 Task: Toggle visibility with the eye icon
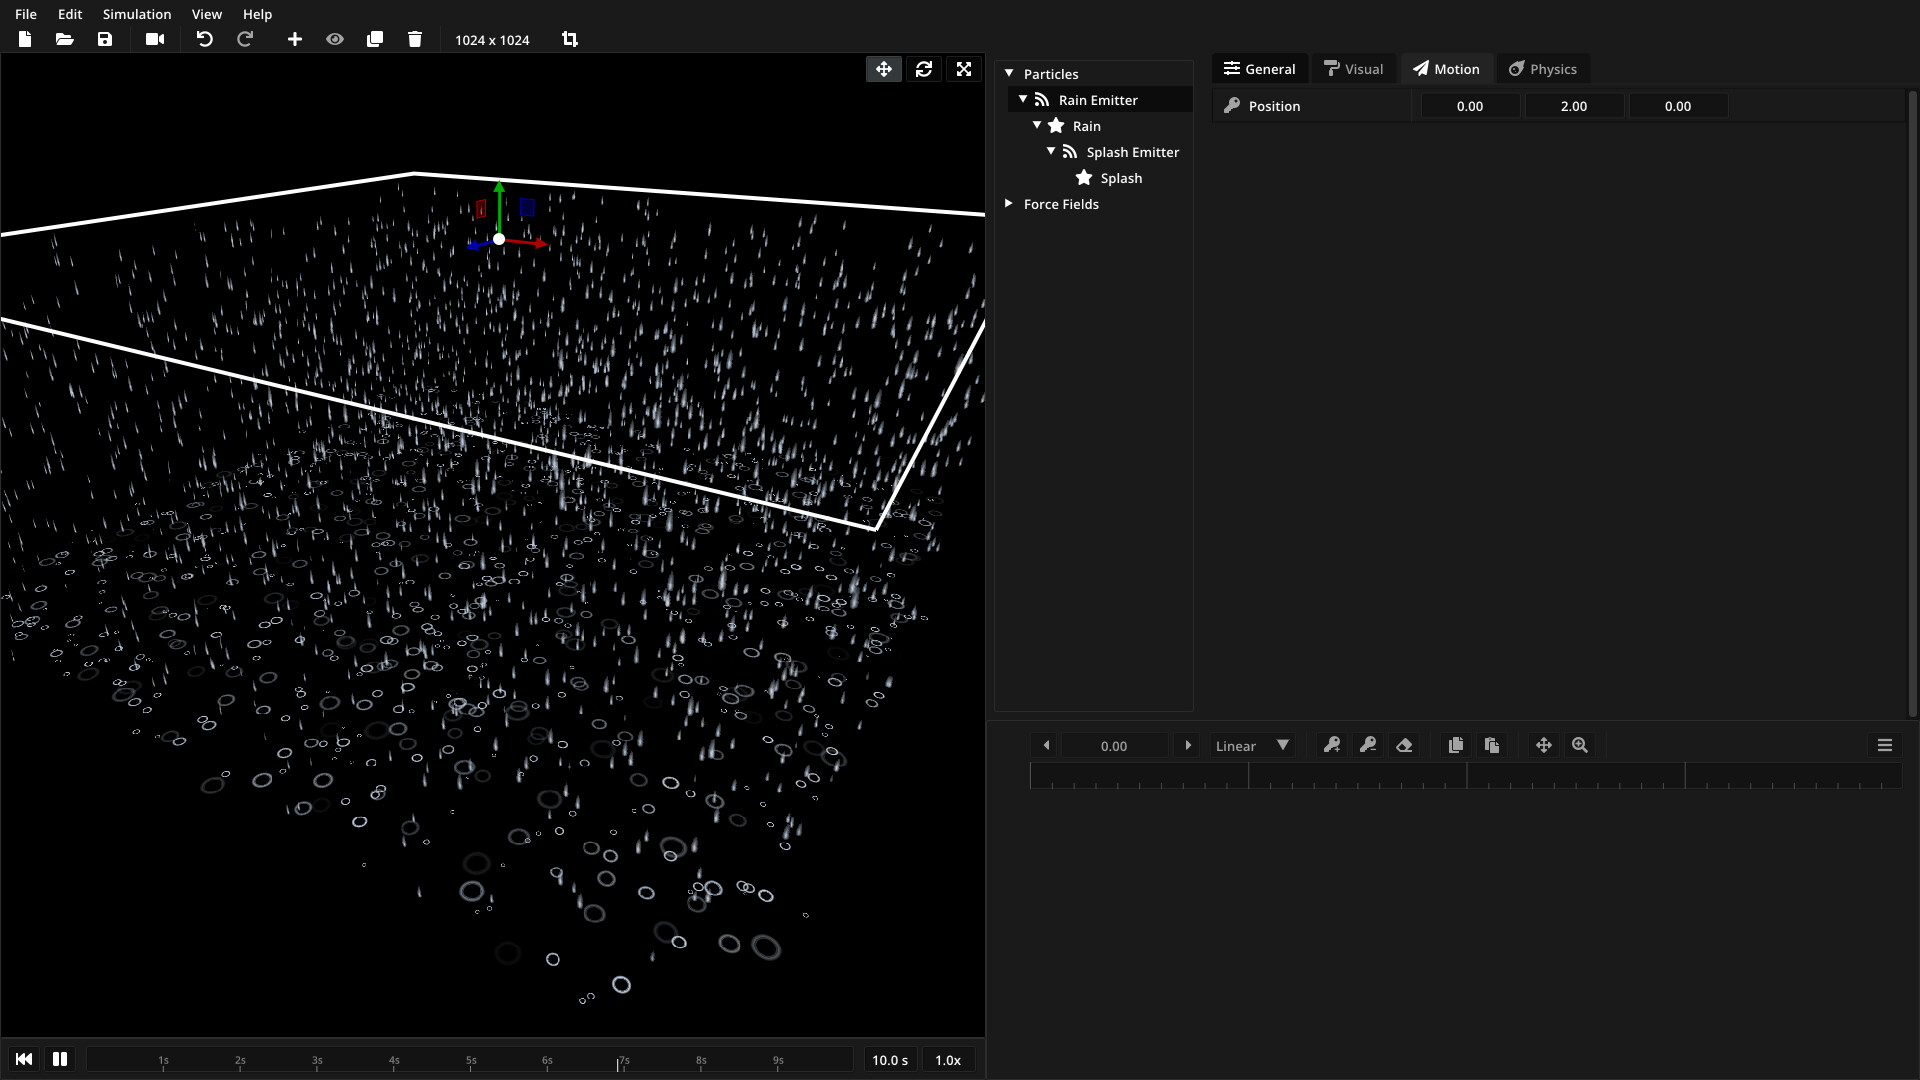(x=335, y=39)
